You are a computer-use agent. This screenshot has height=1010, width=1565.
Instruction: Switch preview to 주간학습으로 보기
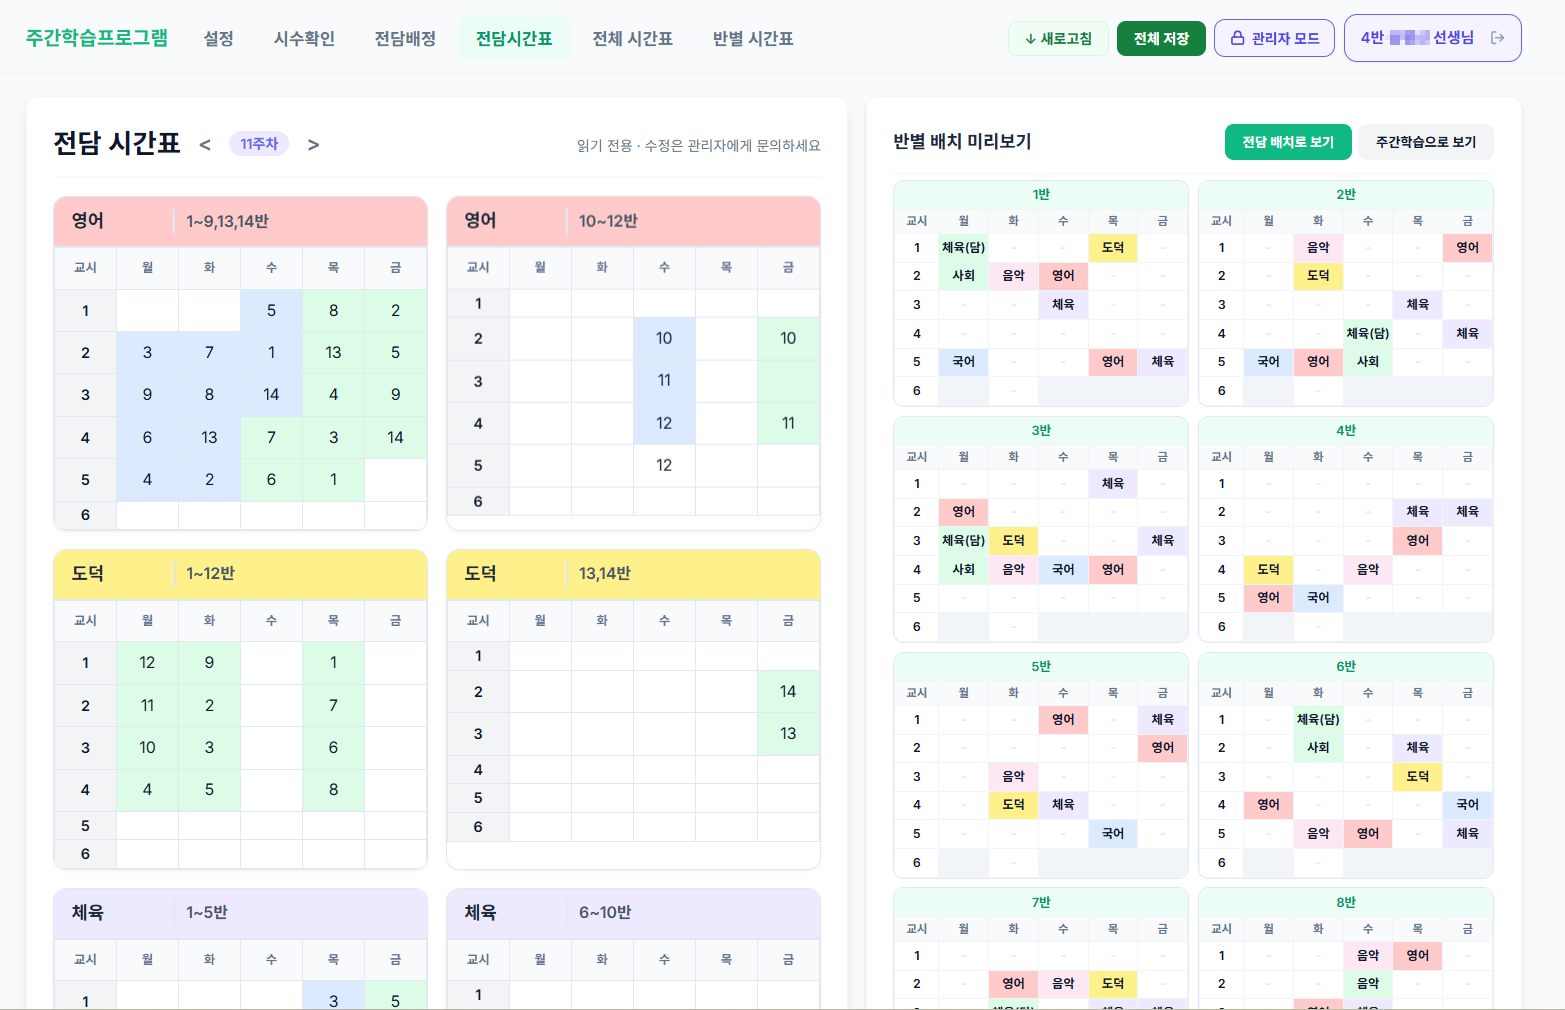pyautogui.click(x=1426, y=142)
